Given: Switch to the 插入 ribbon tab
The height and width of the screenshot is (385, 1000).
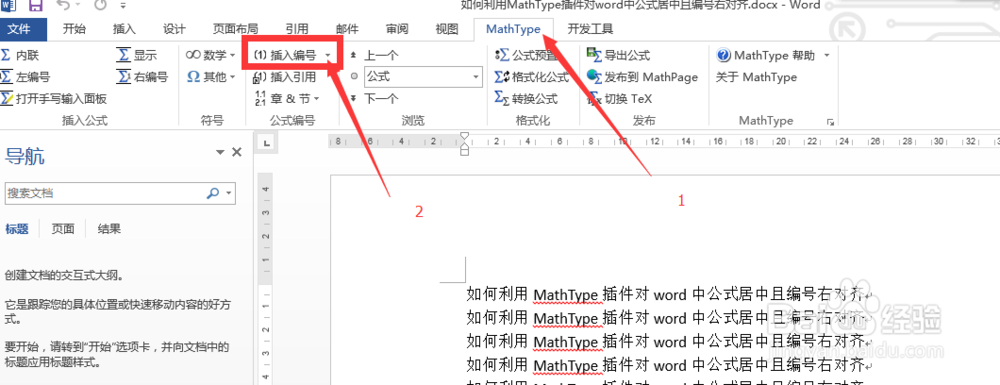Looking at the screenshot, I should click(x=124, y=29).
